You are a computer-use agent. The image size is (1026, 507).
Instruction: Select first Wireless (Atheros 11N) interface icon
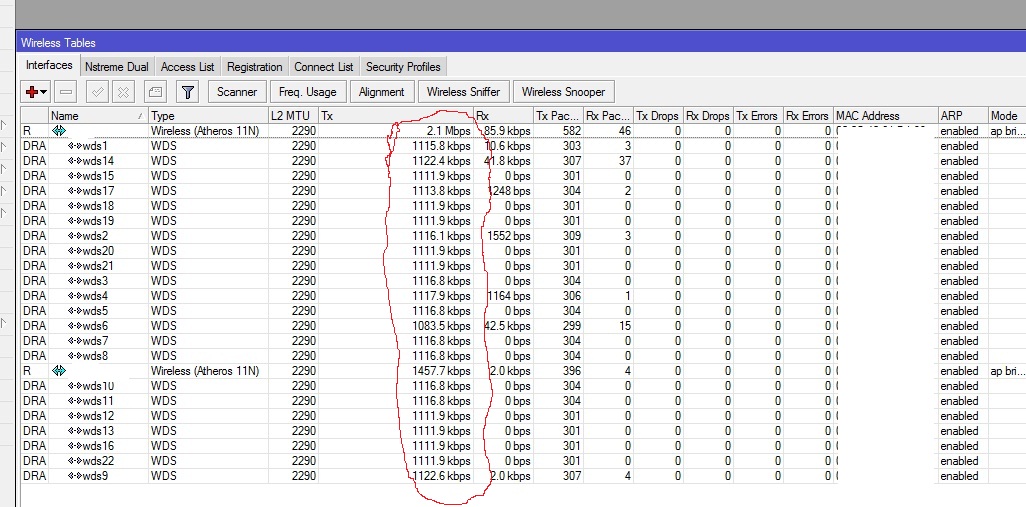(59, 131)
